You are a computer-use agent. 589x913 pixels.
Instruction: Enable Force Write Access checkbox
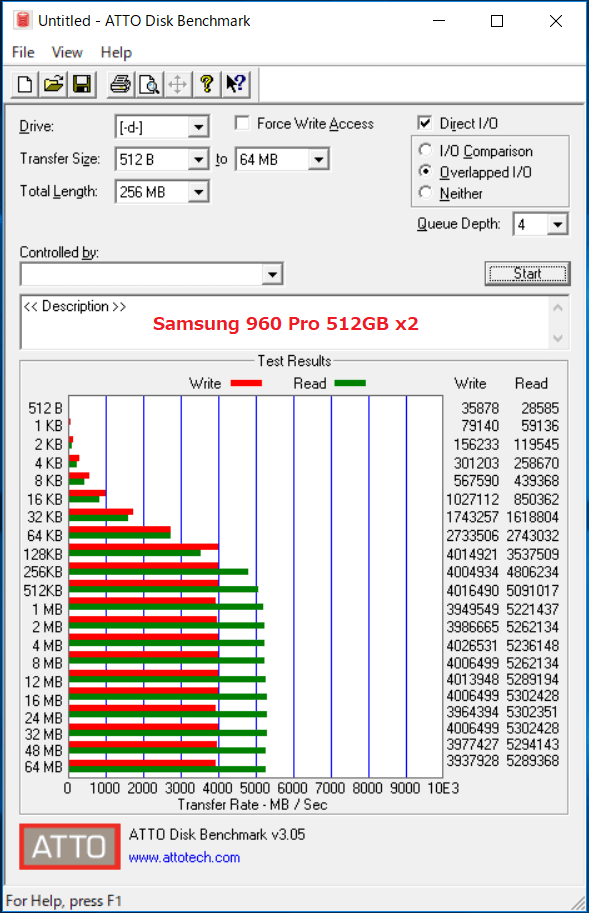click(242, 123)
